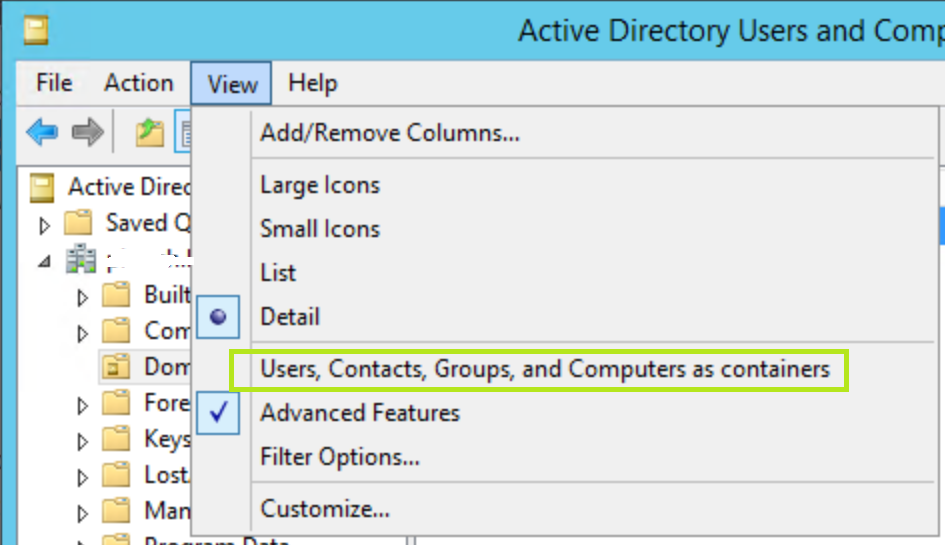Select the Active Directory root node icon
Image resolution: width=945 pixels, height=545 pixels.
click(x=41, y=186)
